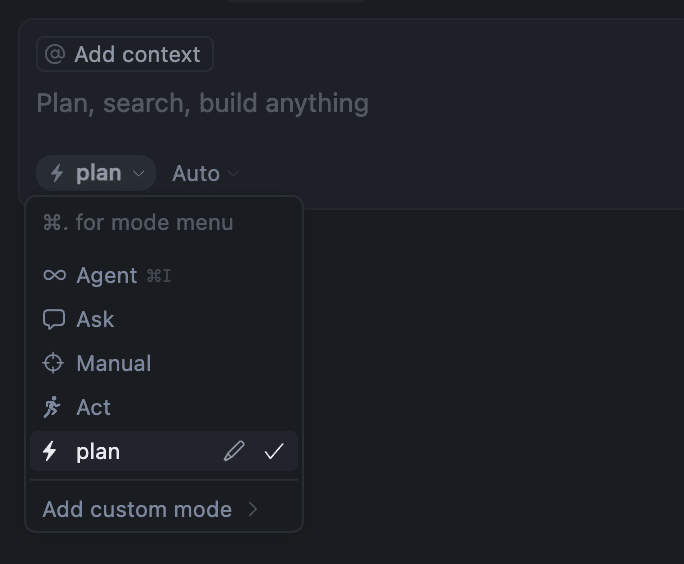Click the lightning icon beside plan entry

pos(50,451)
